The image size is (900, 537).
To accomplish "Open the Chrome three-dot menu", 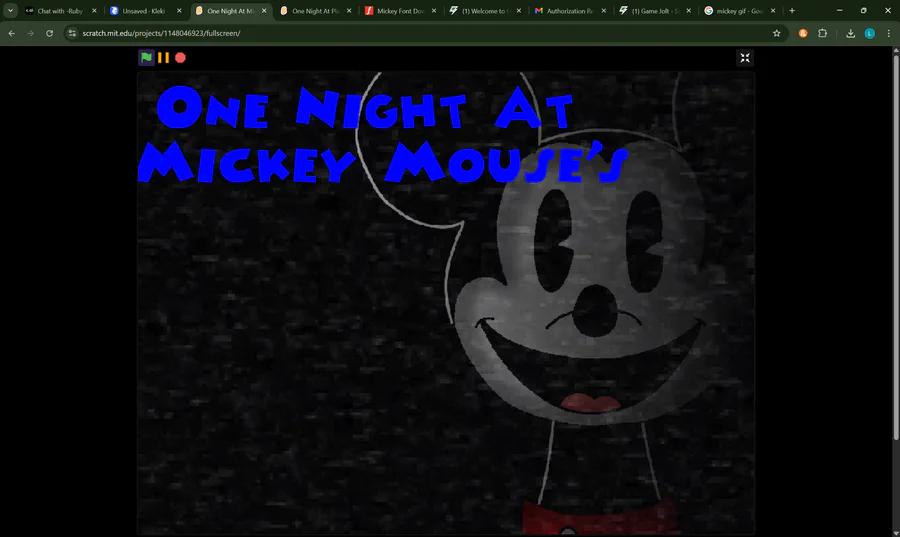I will [x=889, y=33].
